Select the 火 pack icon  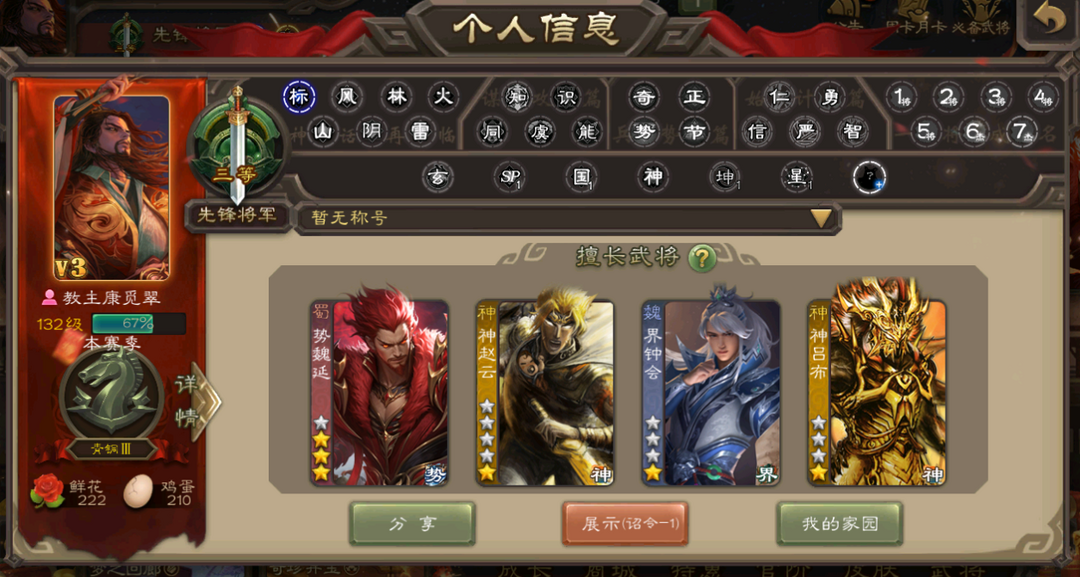coord(443,97)
